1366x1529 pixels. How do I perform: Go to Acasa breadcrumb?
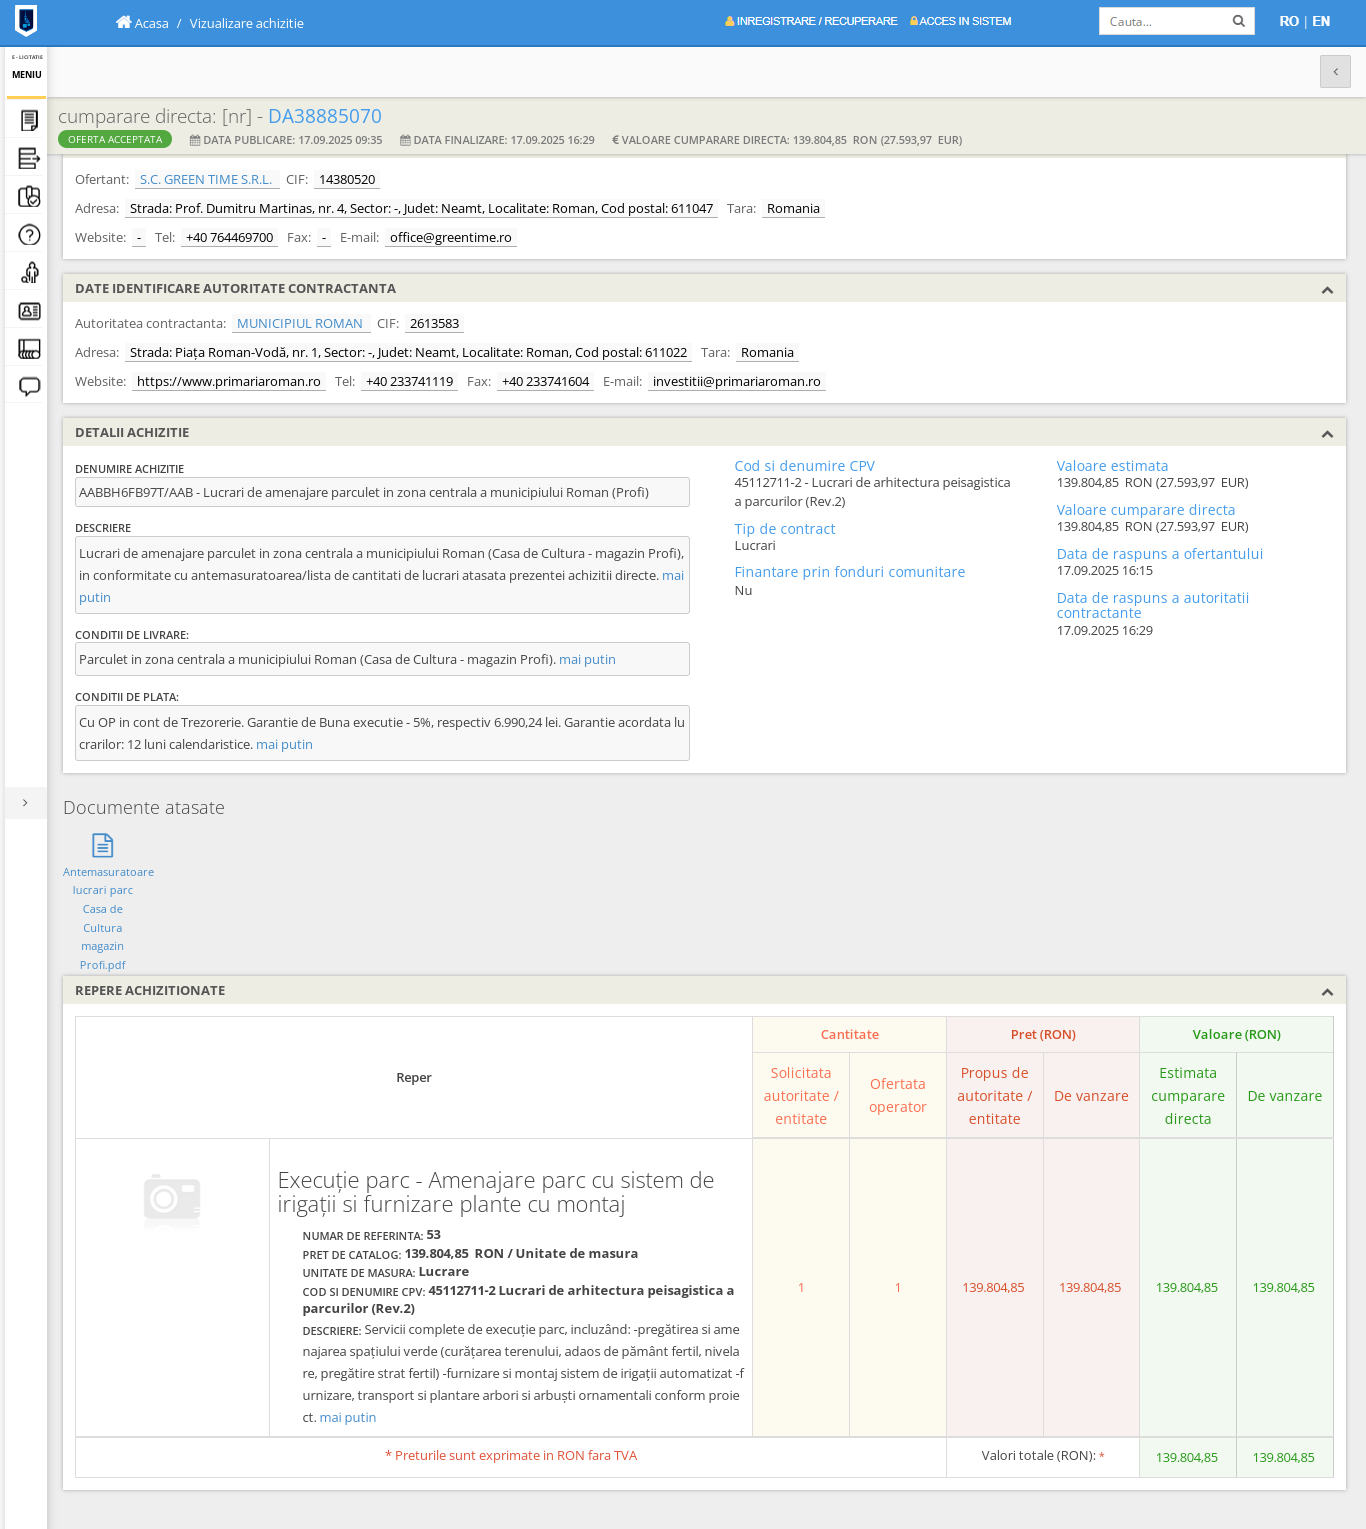click(x=152, y=23)
